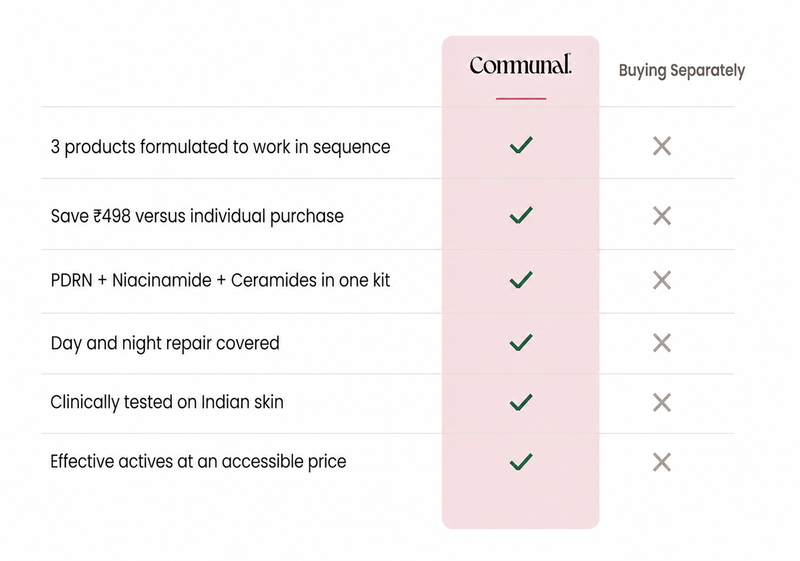Click the checkmark for Day and night repair

click(x=521, y=343)
